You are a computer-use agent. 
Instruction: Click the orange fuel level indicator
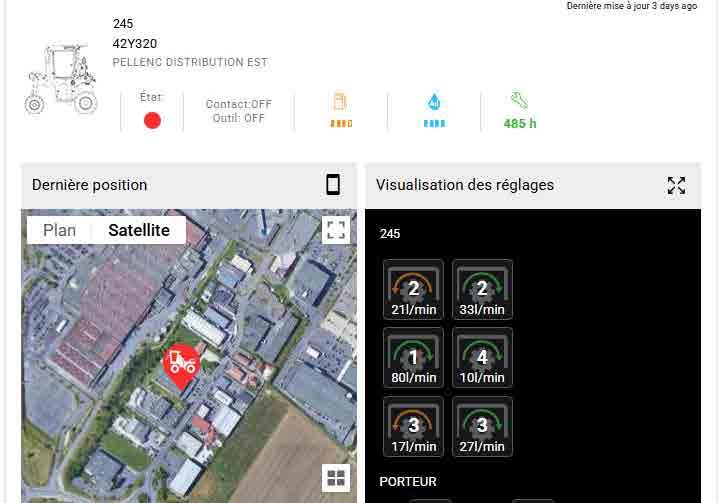coord(341,110)
